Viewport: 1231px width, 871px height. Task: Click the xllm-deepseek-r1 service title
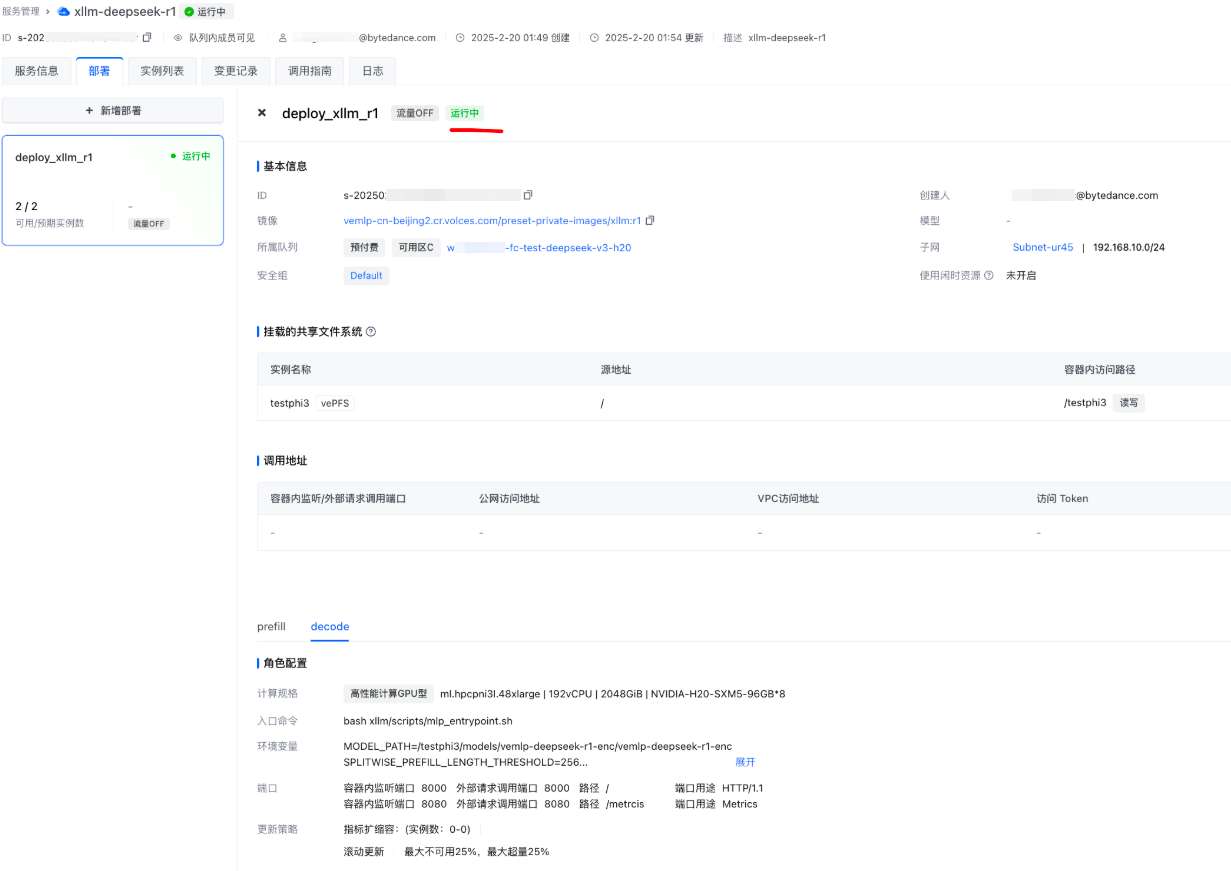(x=125, y=12)
